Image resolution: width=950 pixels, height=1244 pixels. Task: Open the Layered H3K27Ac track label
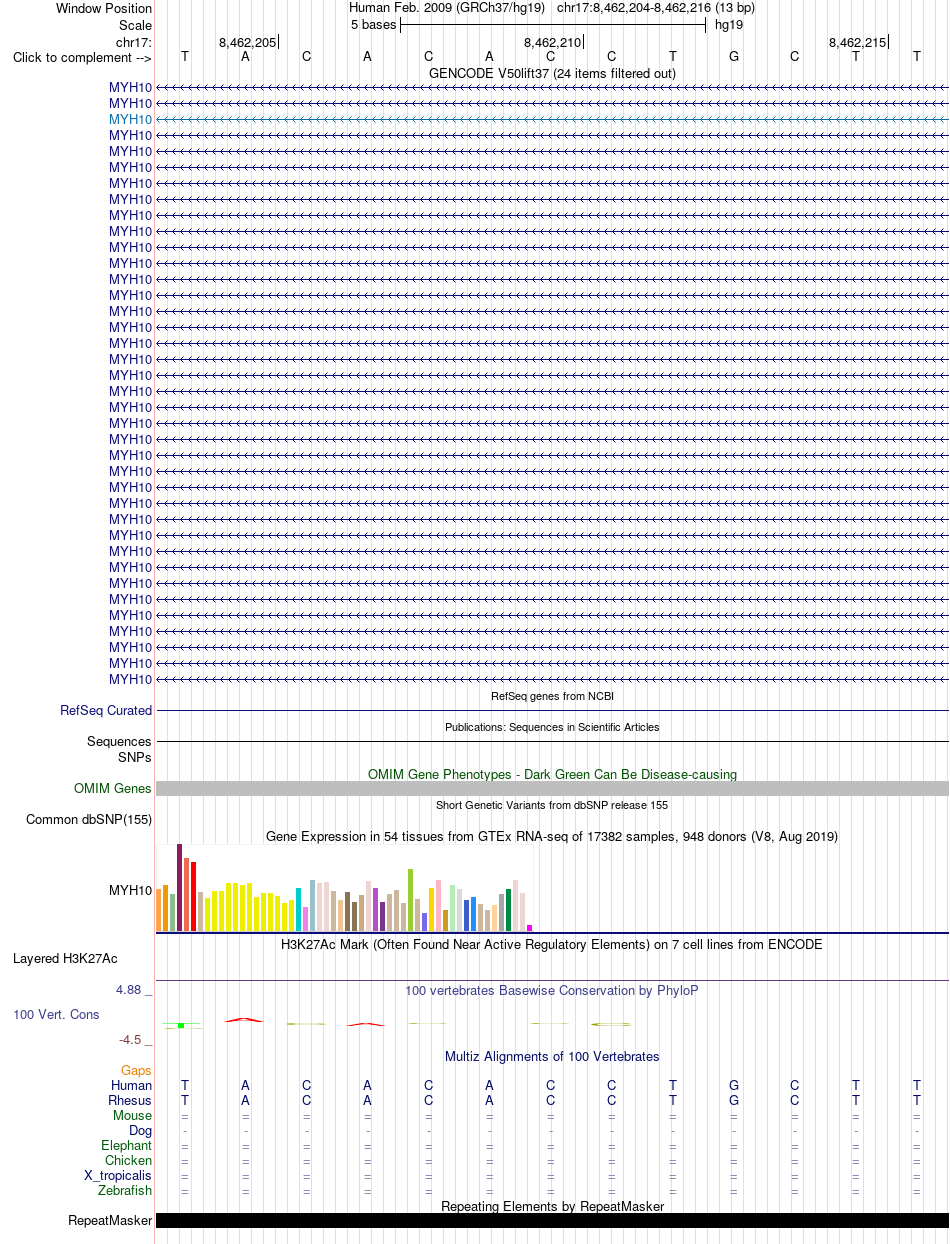click(x=65, y=958)
